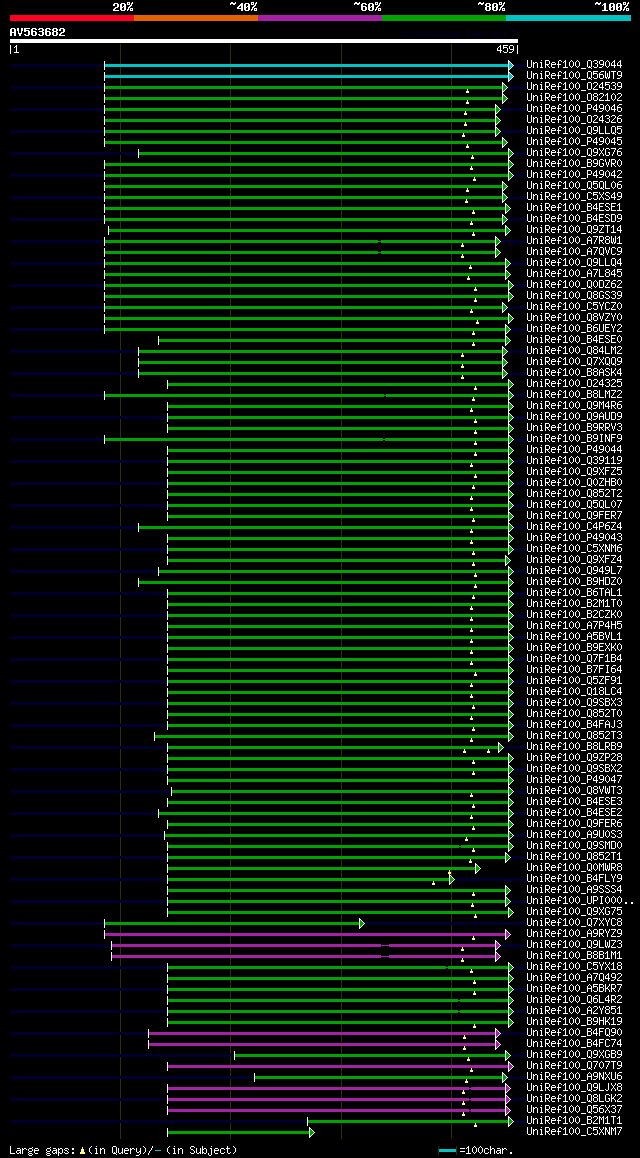640x1158 pixels.
Task: Select the UniRef100_B6TAL1 label
Action: coord(574,593)
